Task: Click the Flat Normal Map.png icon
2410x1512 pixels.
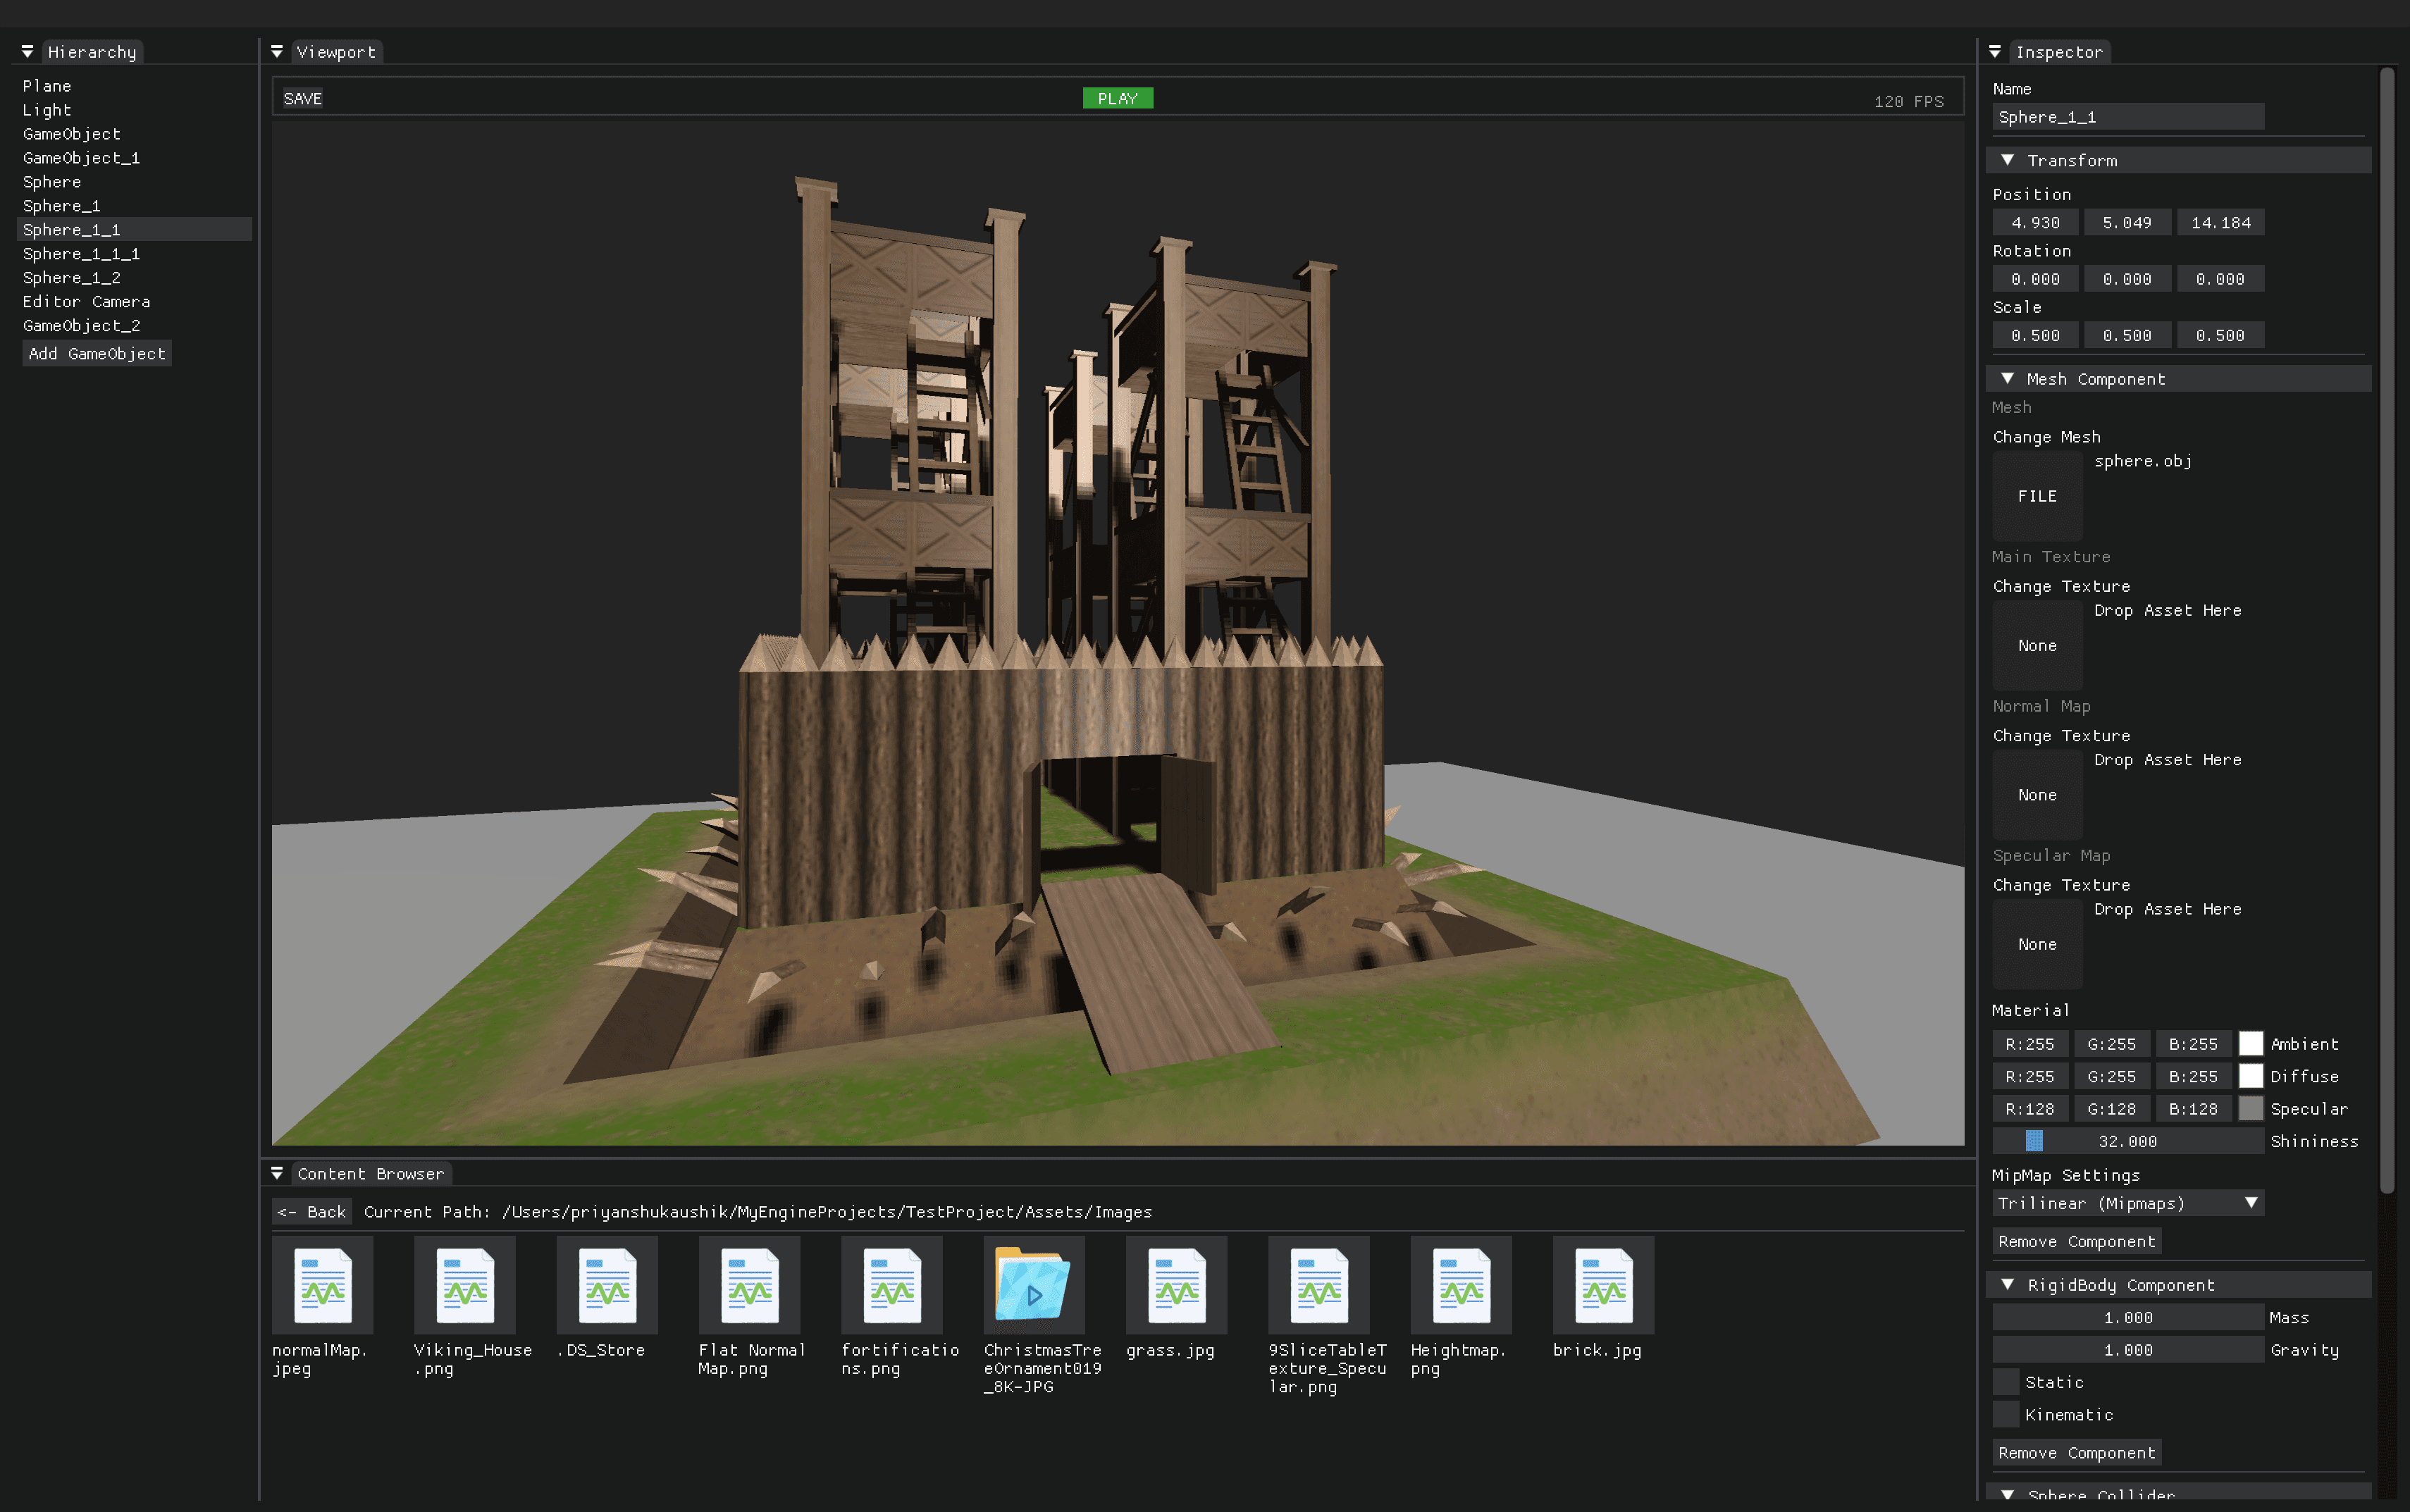Action: (749, 1285)
